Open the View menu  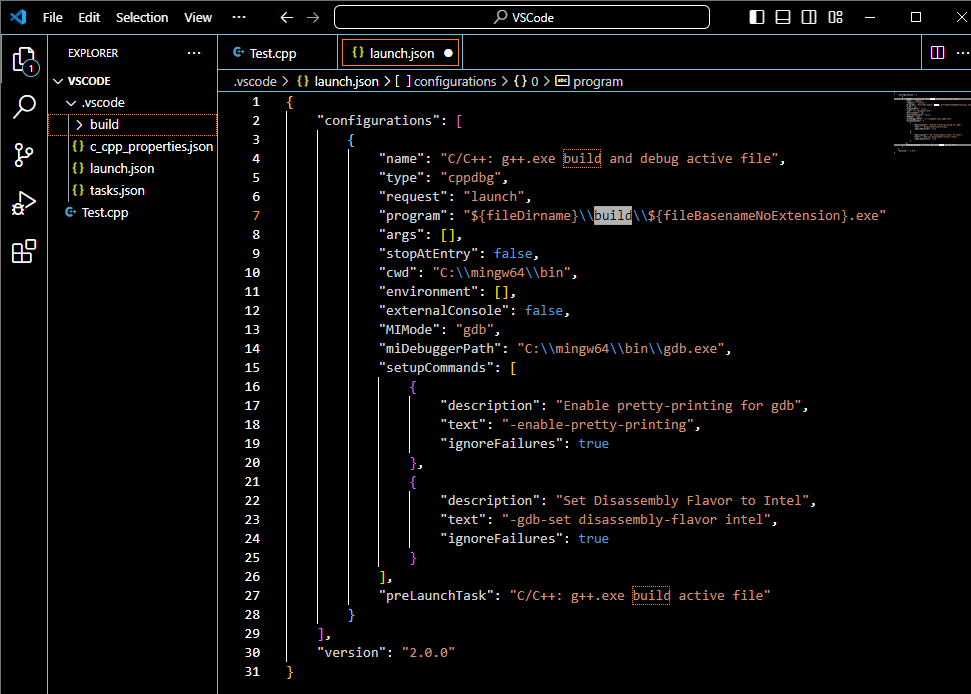(x=198, y=17)
